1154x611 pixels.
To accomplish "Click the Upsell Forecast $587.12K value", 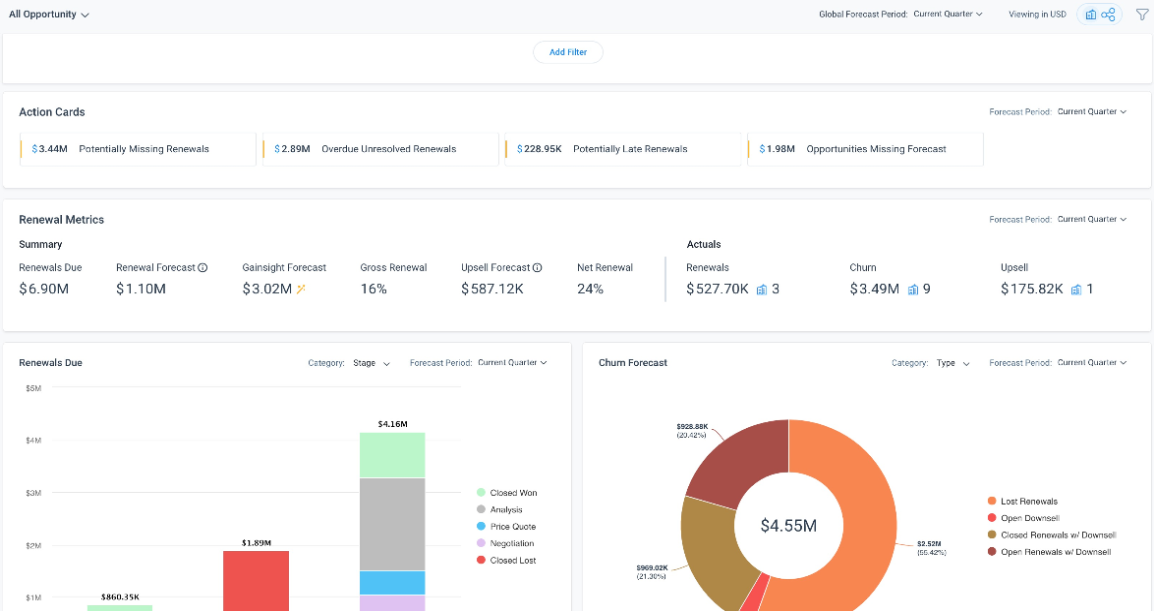I will pos(492,289).
